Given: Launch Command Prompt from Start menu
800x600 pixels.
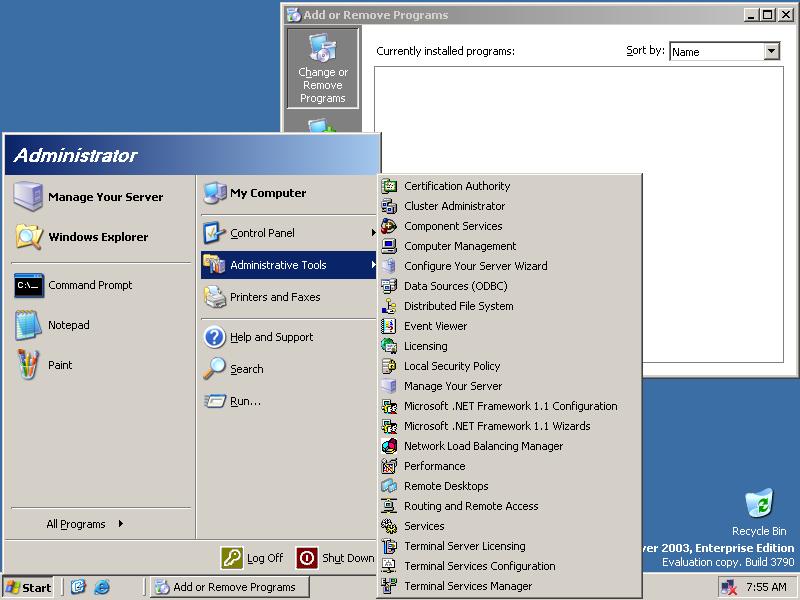Looking at the screenshot, I should (101, 285).
